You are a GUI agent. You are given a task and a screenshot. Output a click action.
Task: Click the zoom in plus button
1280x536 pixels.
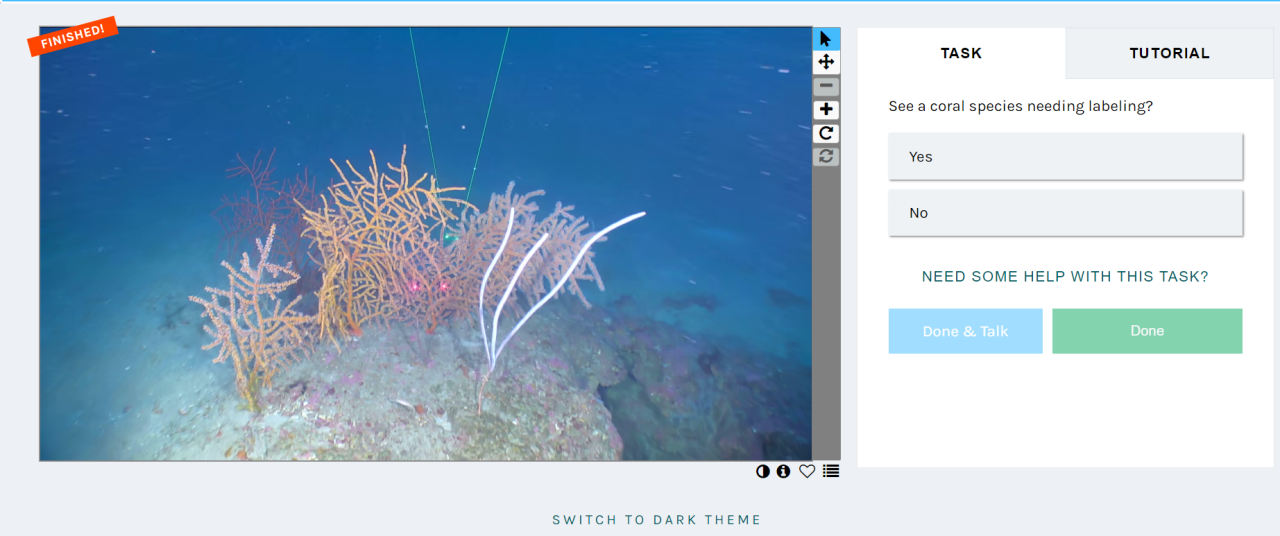click(x=826, y=110)
